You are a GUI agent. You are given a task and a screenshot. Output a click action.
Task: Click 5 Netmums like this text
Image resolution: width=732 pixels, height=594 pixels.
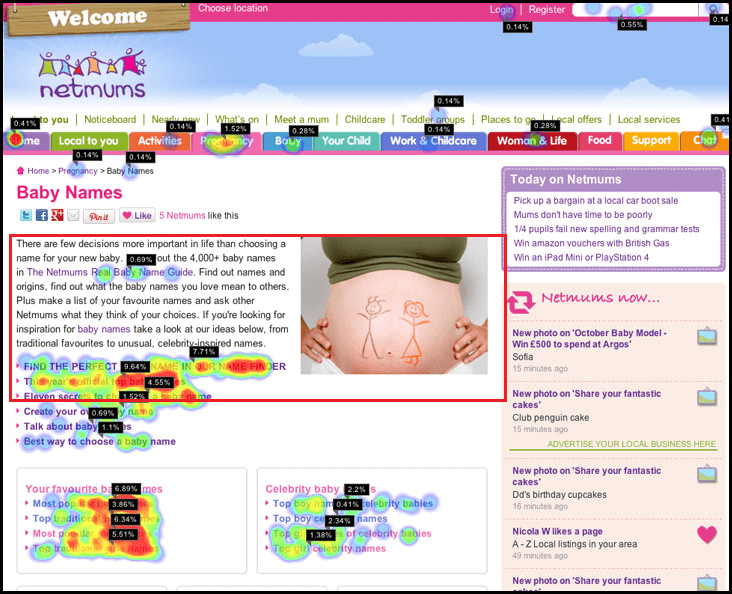tap(198, 216)
